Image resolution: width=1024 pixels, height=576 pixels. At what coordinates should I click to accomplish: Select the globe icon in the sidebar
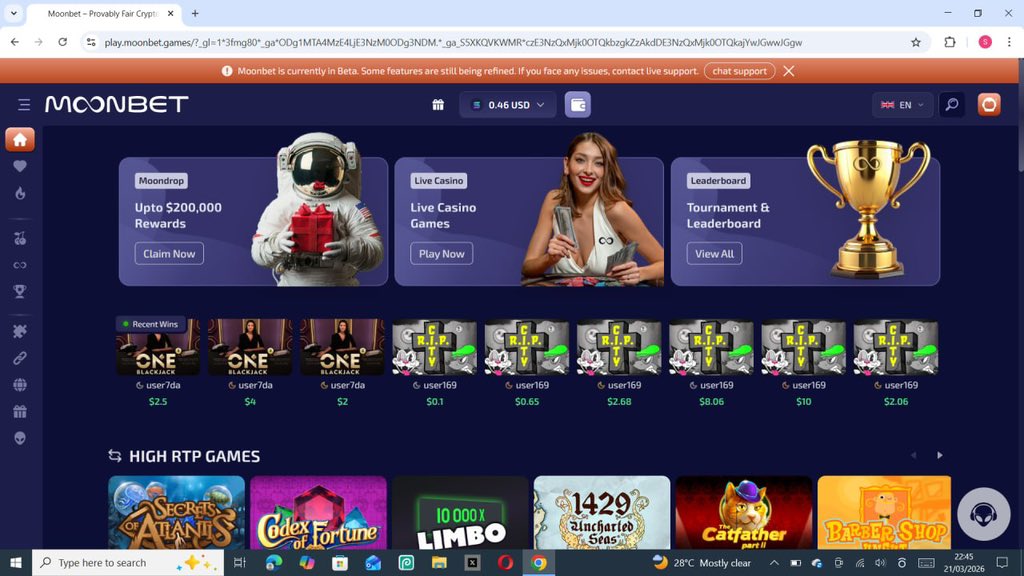pos(21,384)
